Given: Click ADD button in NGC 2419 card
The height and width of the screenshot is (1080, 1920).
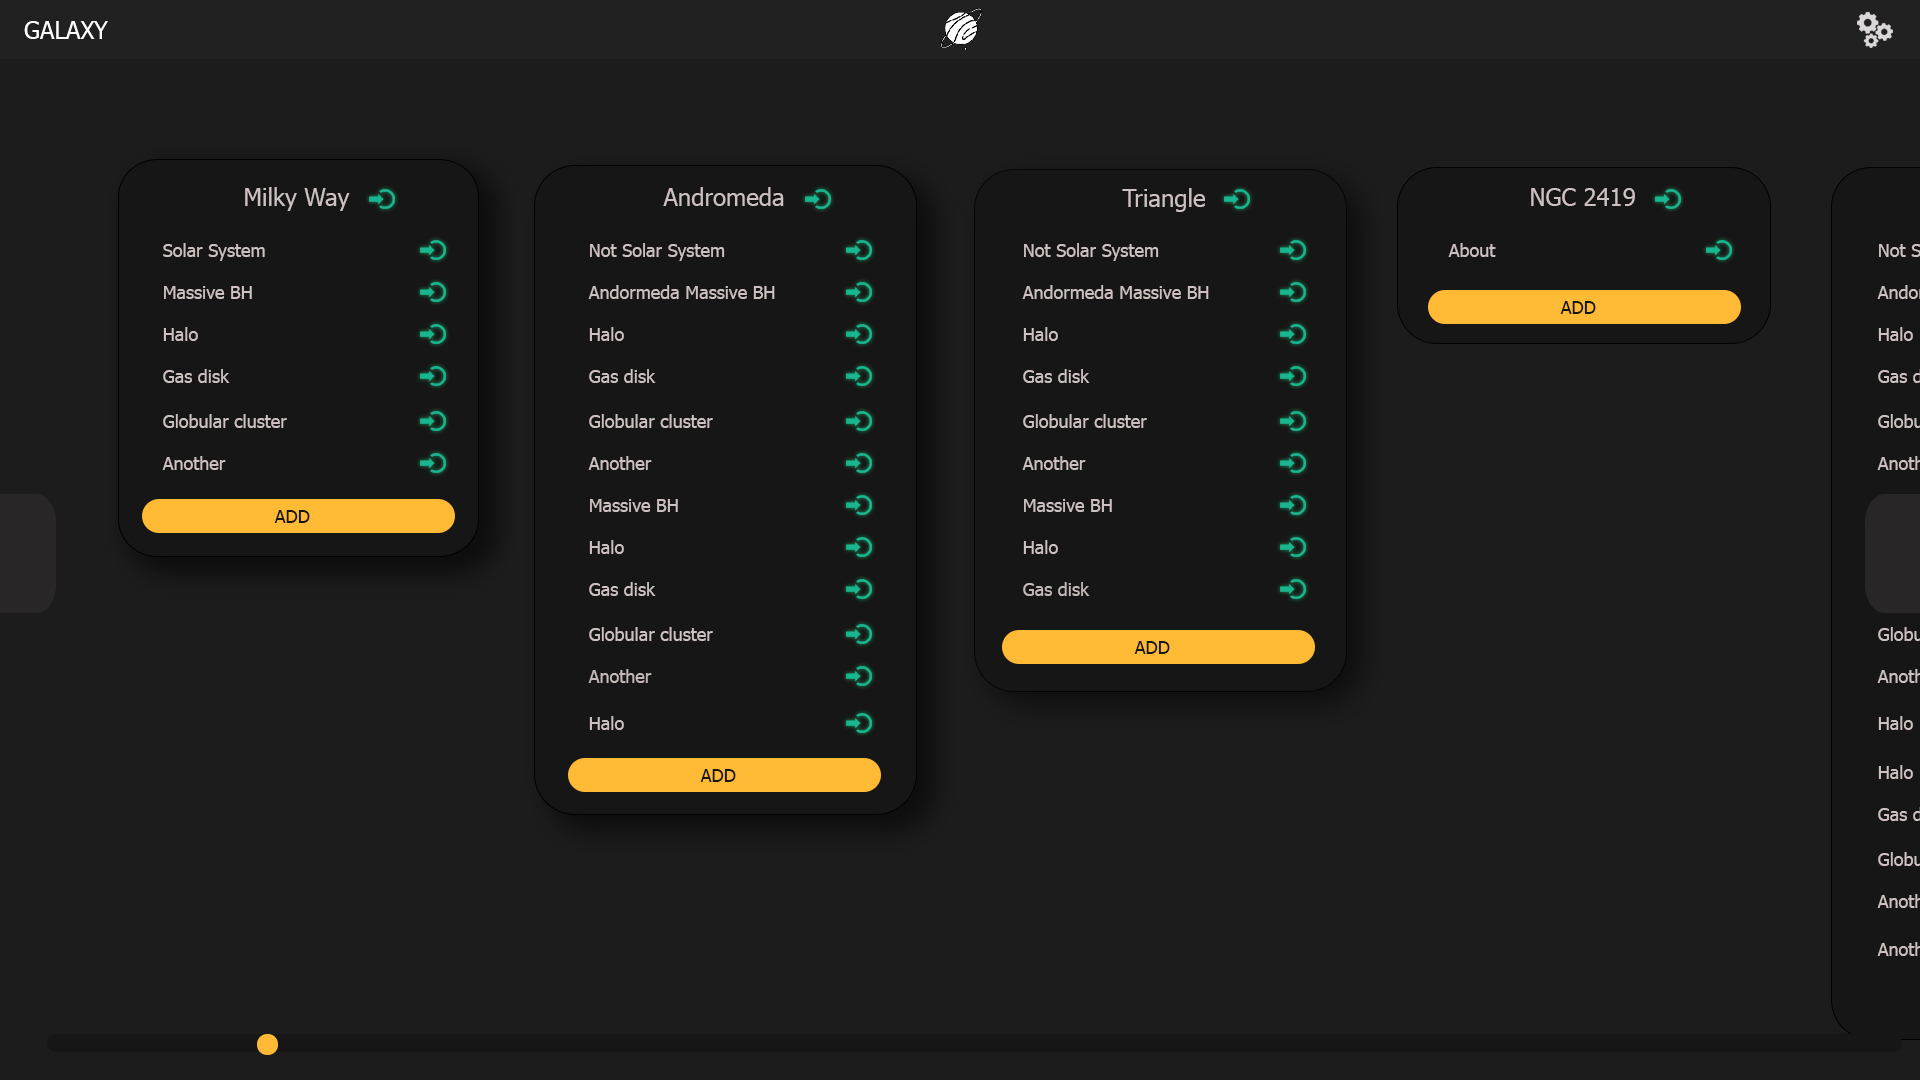Looking at the screenshot, I should [x=1584, y=307].
